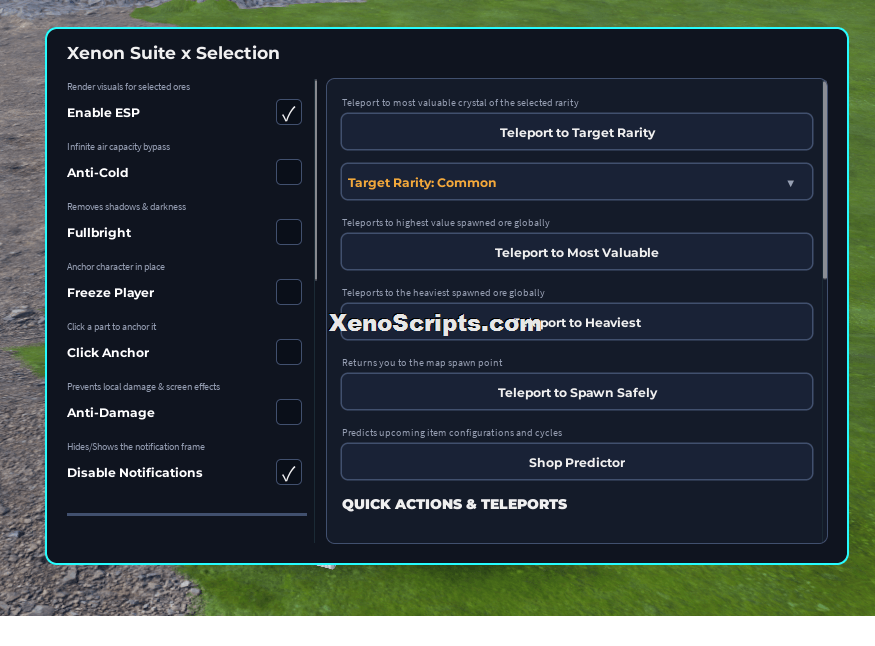Click the Returns you to the map spawn point text
The image size is (875, 646).
(422, 363)
